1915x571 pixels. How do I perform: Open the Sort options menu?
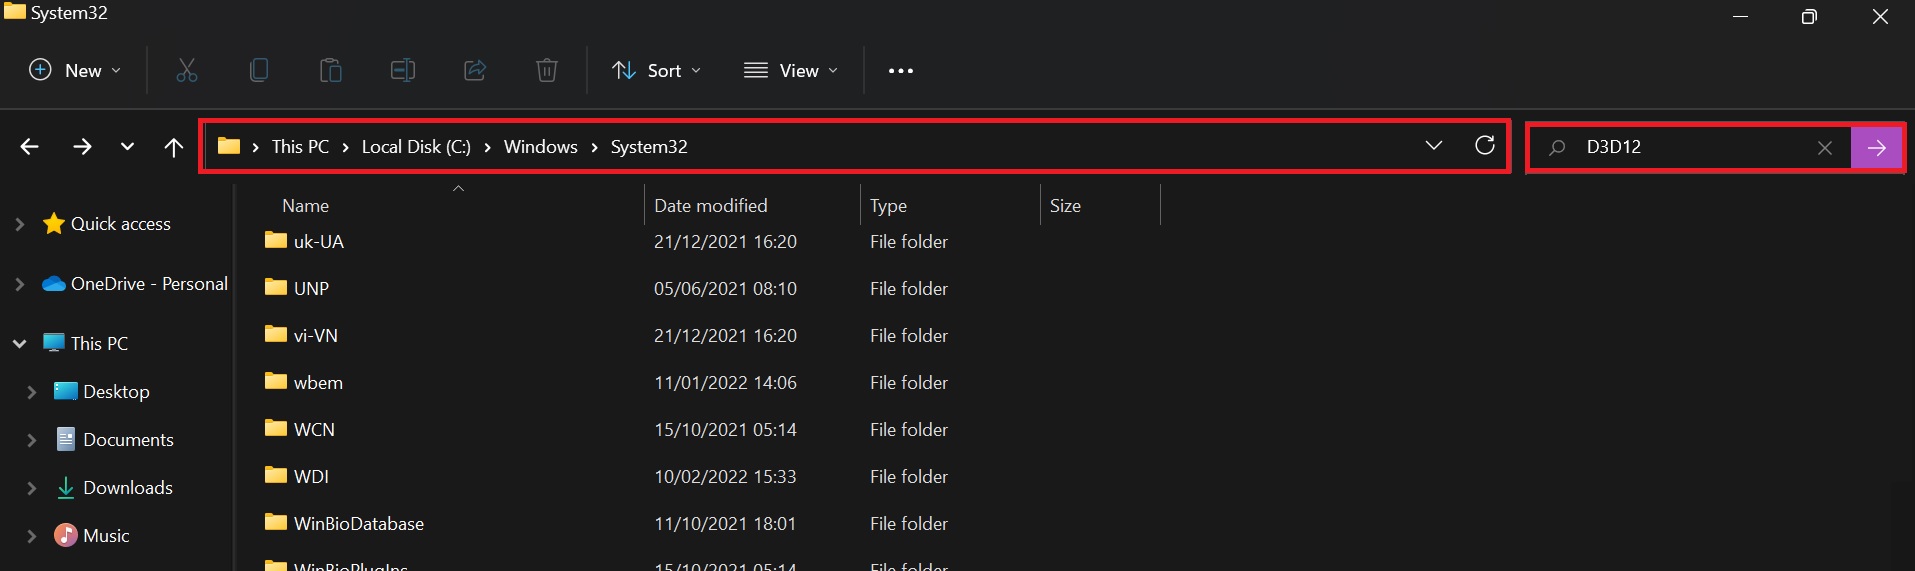(x=656, y=70)
